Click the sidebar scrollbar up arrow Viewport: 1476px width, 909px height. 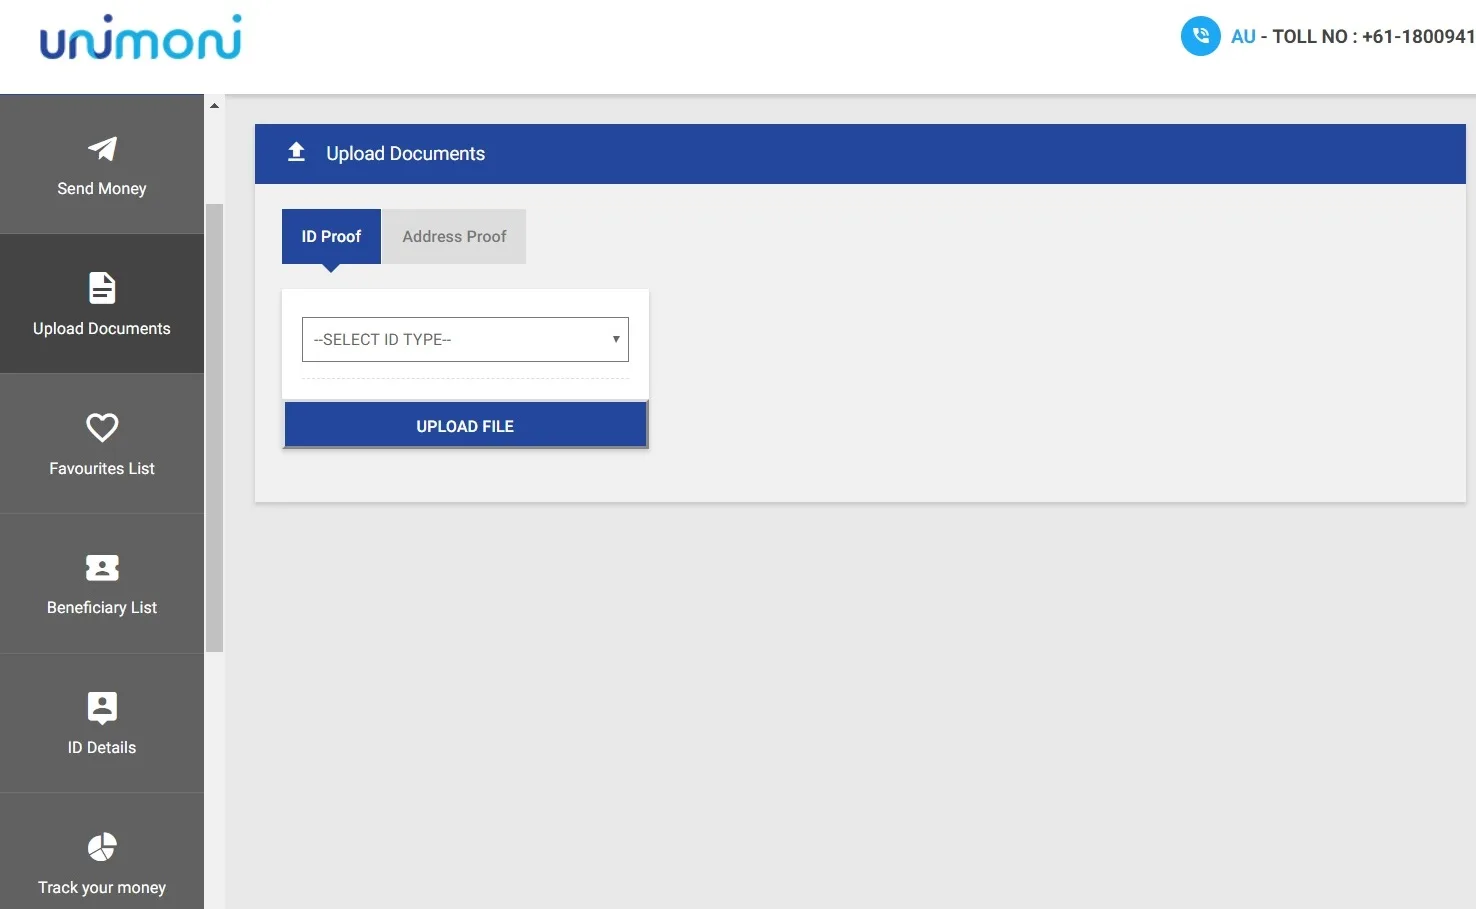click(x=214, y=104)
